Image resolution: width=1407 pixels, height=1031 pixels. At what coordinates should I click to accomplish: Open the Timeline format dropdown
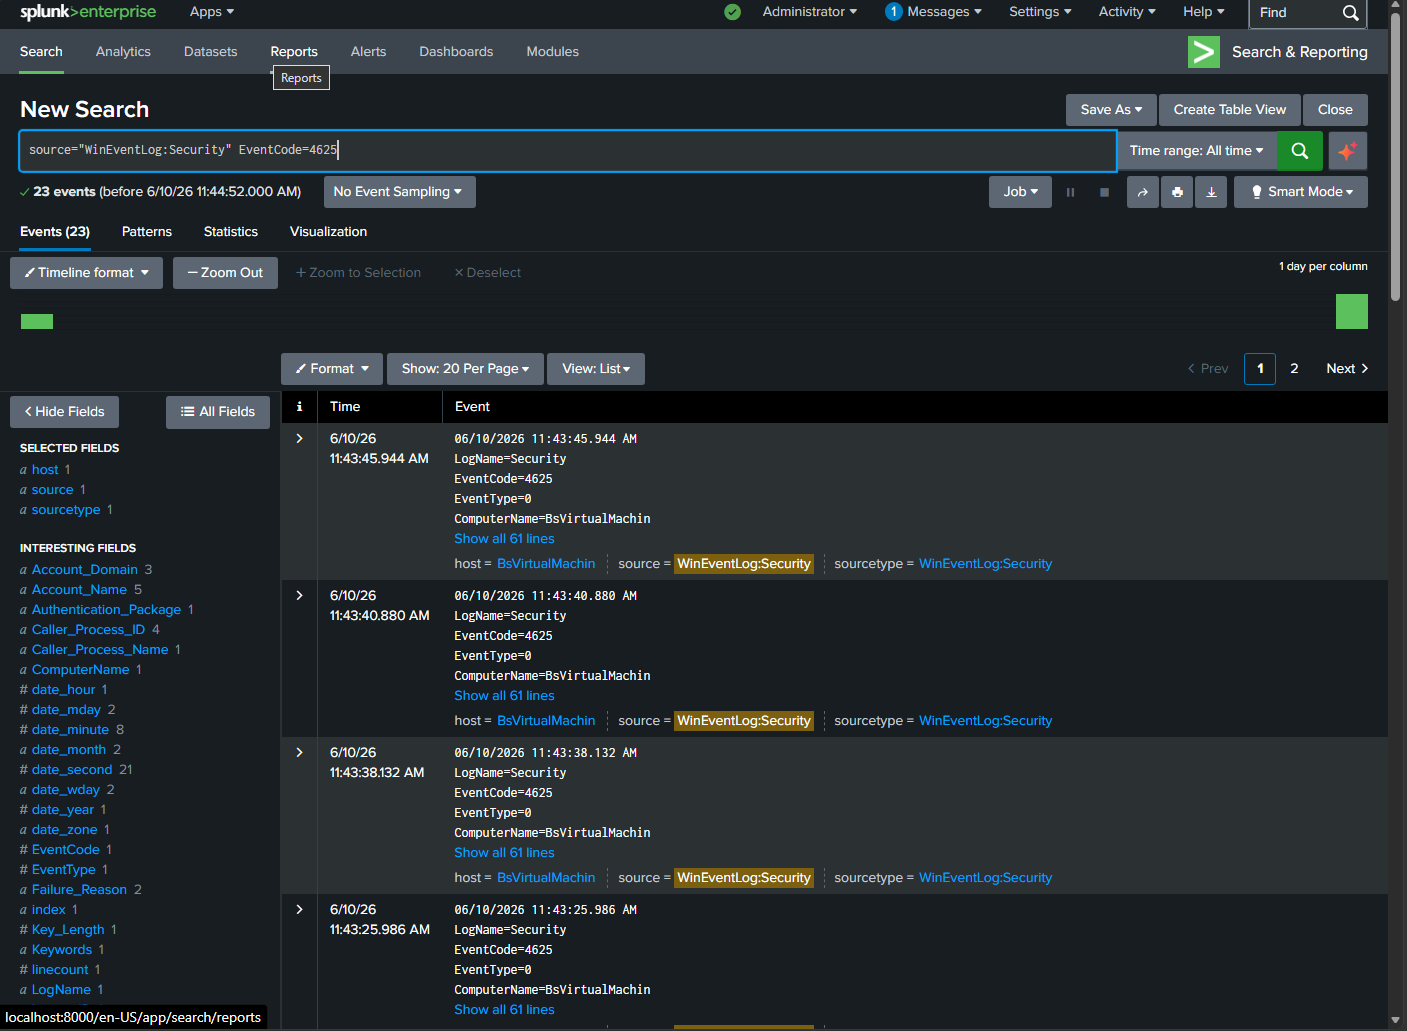(86, 273)
